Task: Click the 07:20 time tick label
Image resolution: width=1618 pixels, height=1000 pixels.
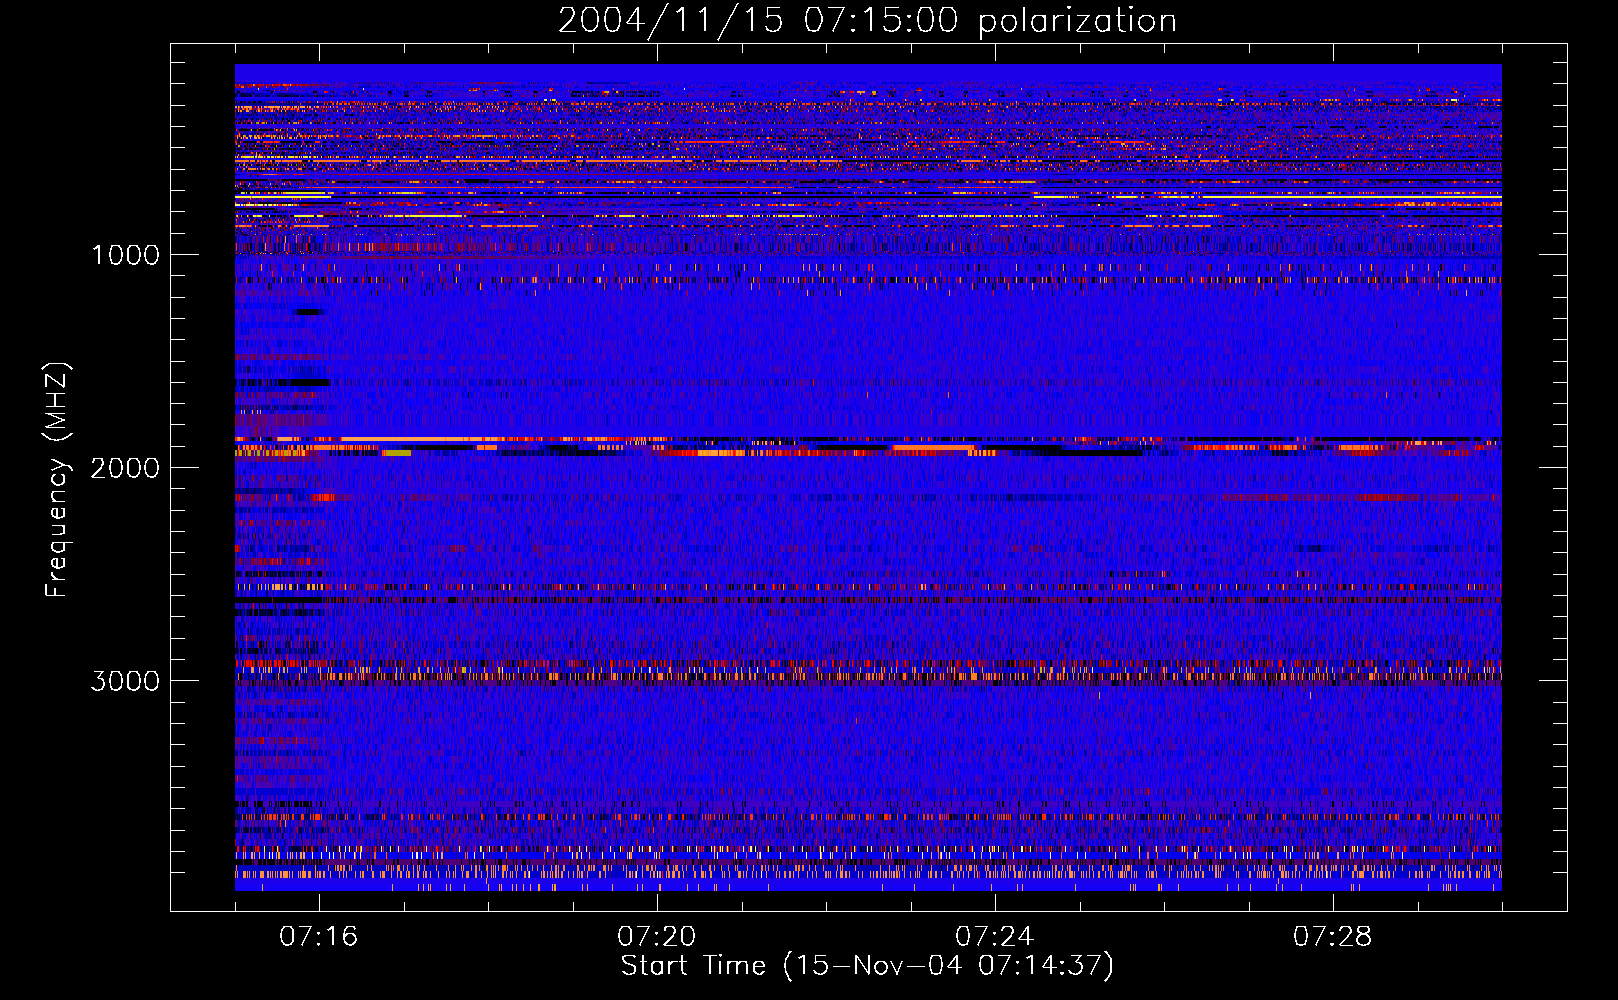Action: coord(656,937)
